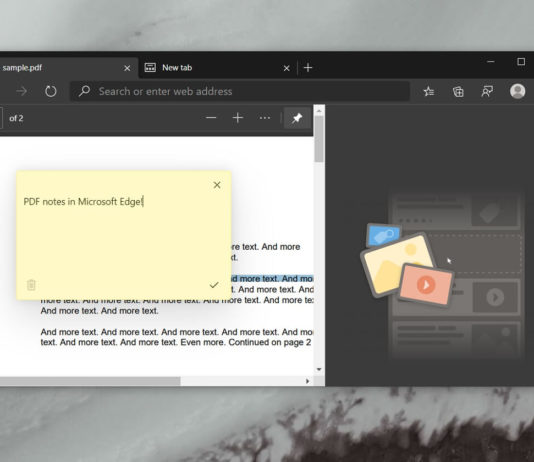This screenshot has width=534, height=462.
Task: Zoom in the PDF with plus
Action: point(238,118)
